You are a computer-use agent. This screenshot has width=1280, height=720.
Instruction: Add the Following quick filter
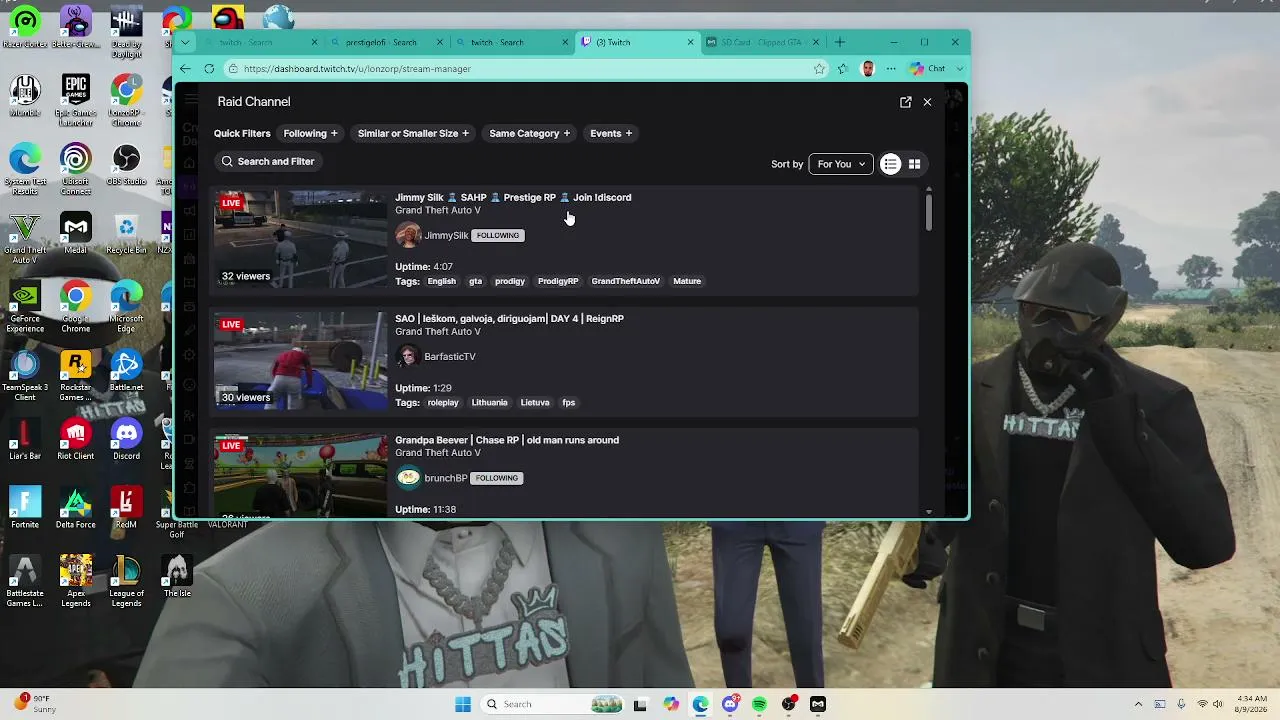[x=310, y=133]
